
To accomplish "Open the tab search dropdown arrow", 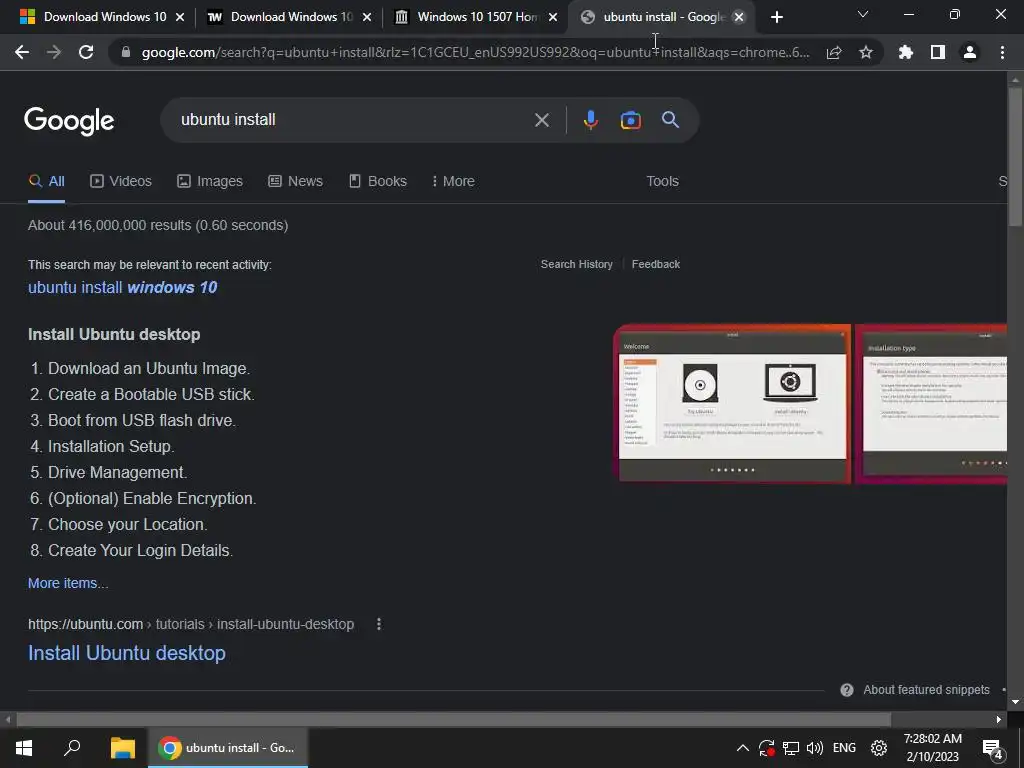I will [863, 14].
